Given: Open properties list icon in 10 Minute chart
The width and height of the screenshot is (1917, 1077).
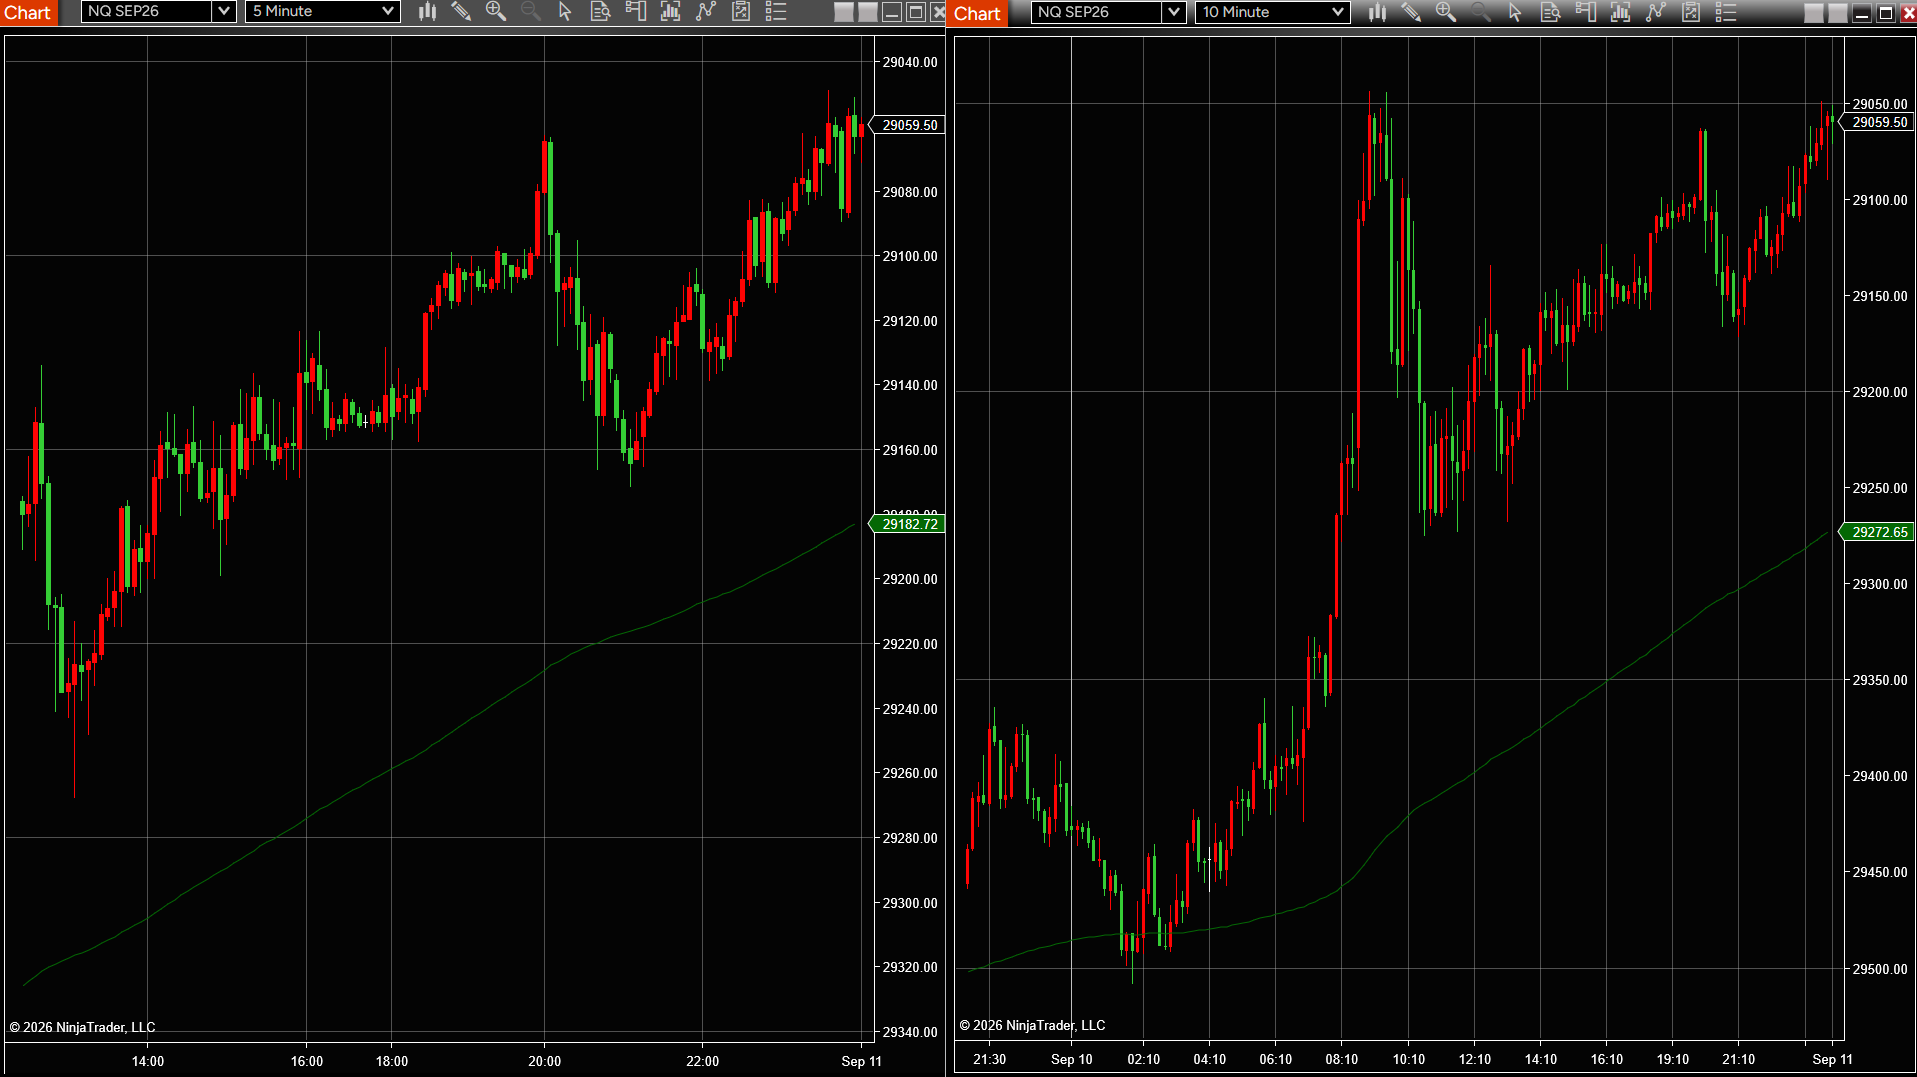Looking at the screenshot, I should pos(1726,12).
